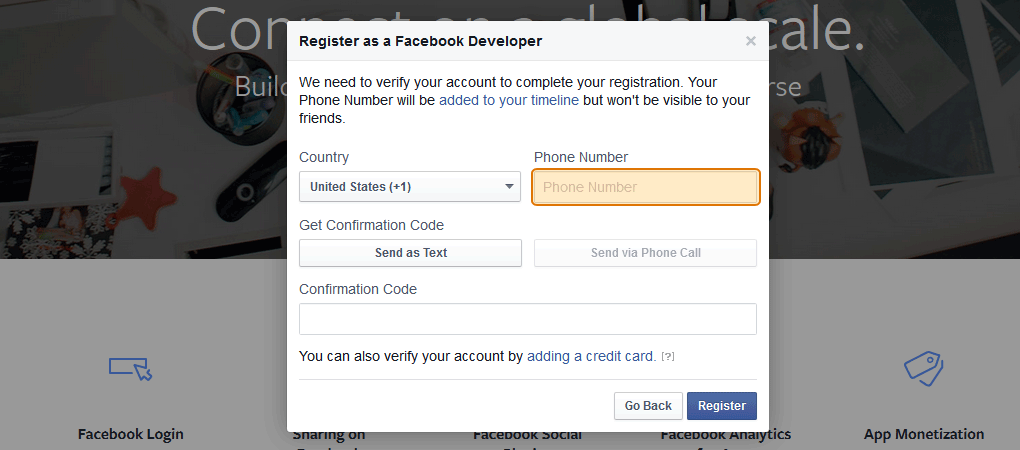
Task: Click the Facebook Login icon
Action: pos(130,369)
